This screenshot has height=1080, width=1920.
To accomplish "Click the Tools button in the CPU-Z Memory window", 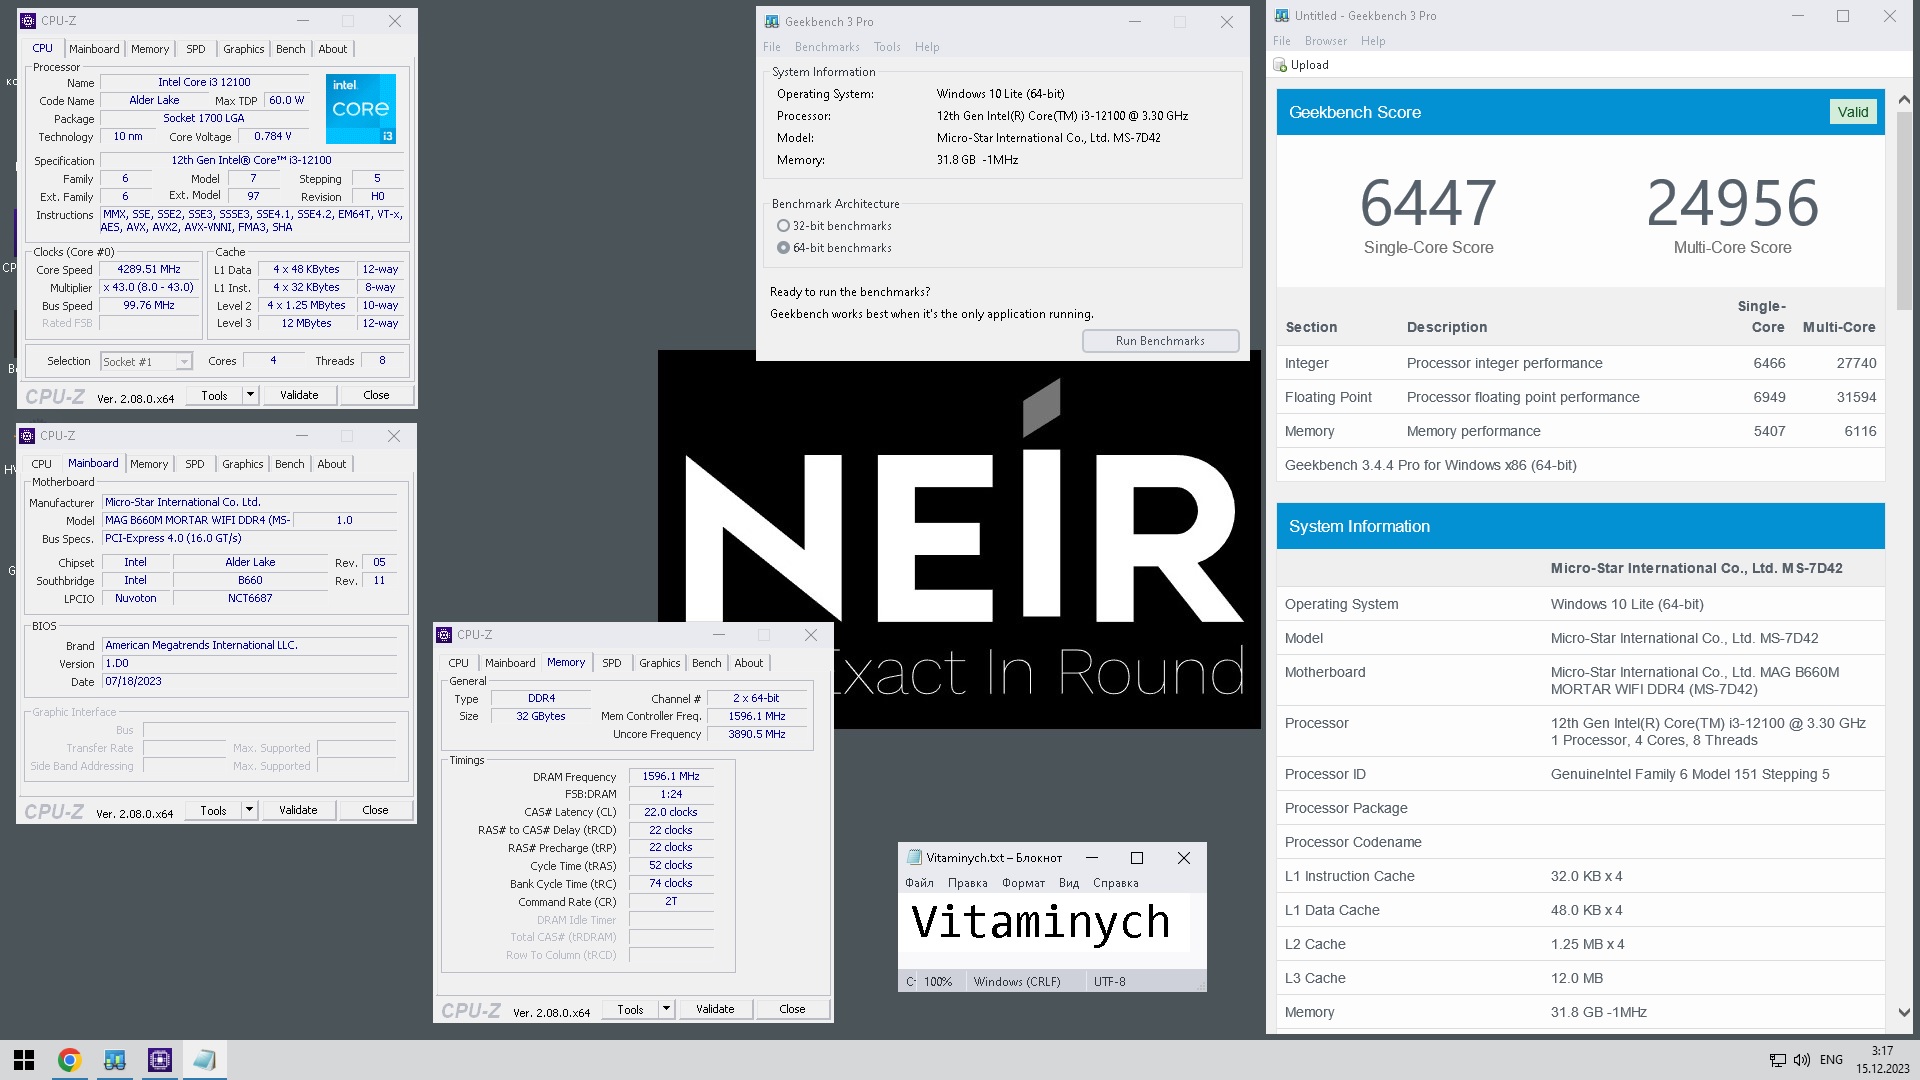I will coord(630,1009).
